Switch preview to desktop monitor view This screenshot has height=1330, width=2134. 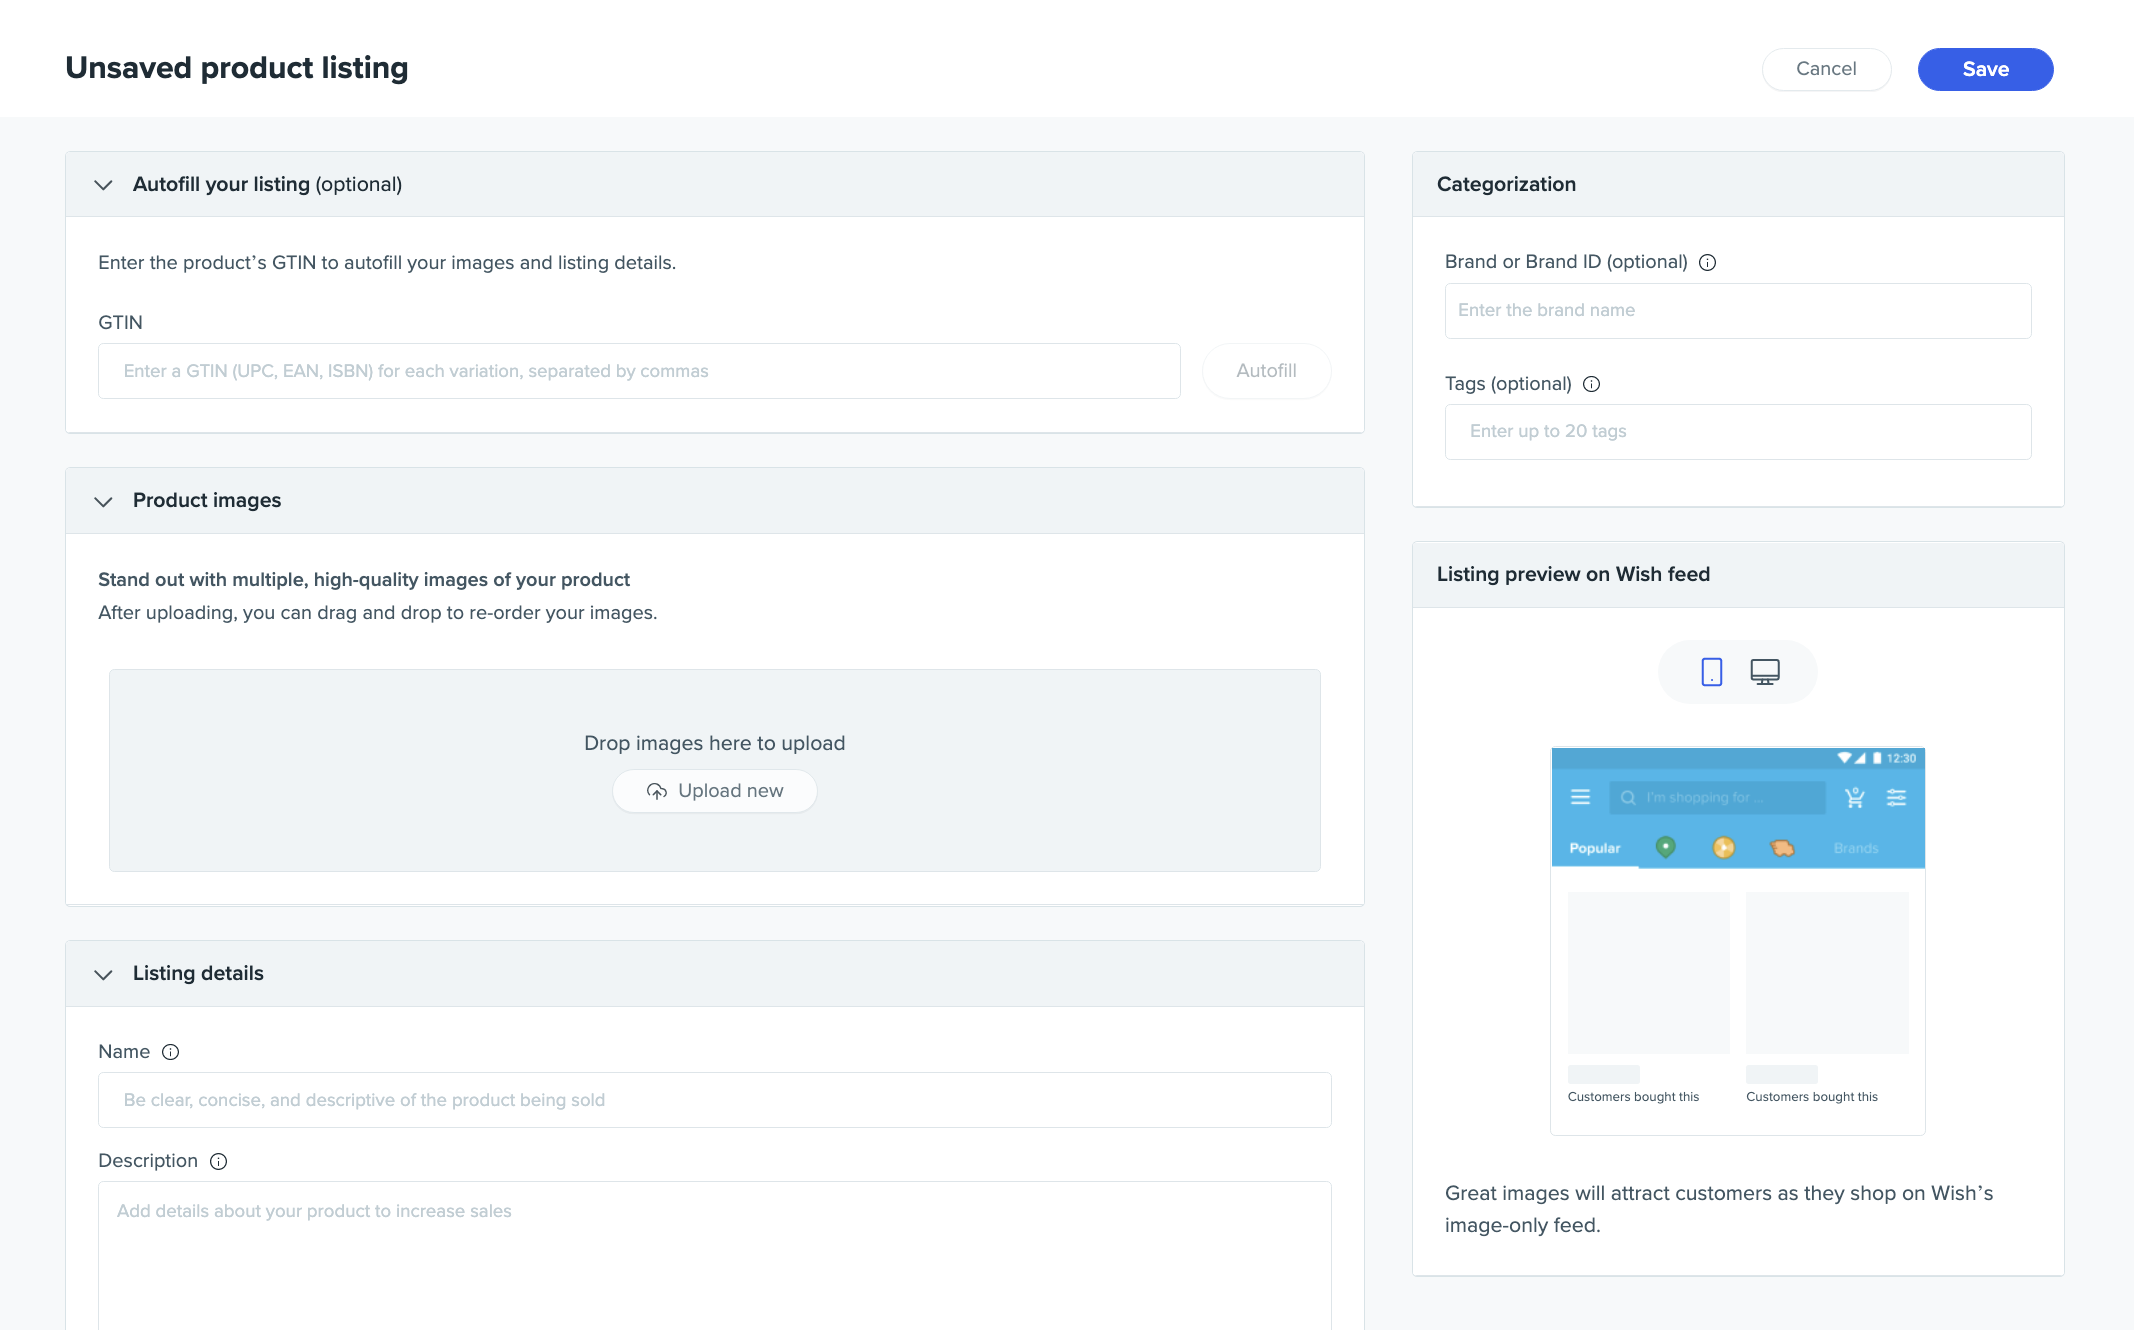[x=1765, y=672]
